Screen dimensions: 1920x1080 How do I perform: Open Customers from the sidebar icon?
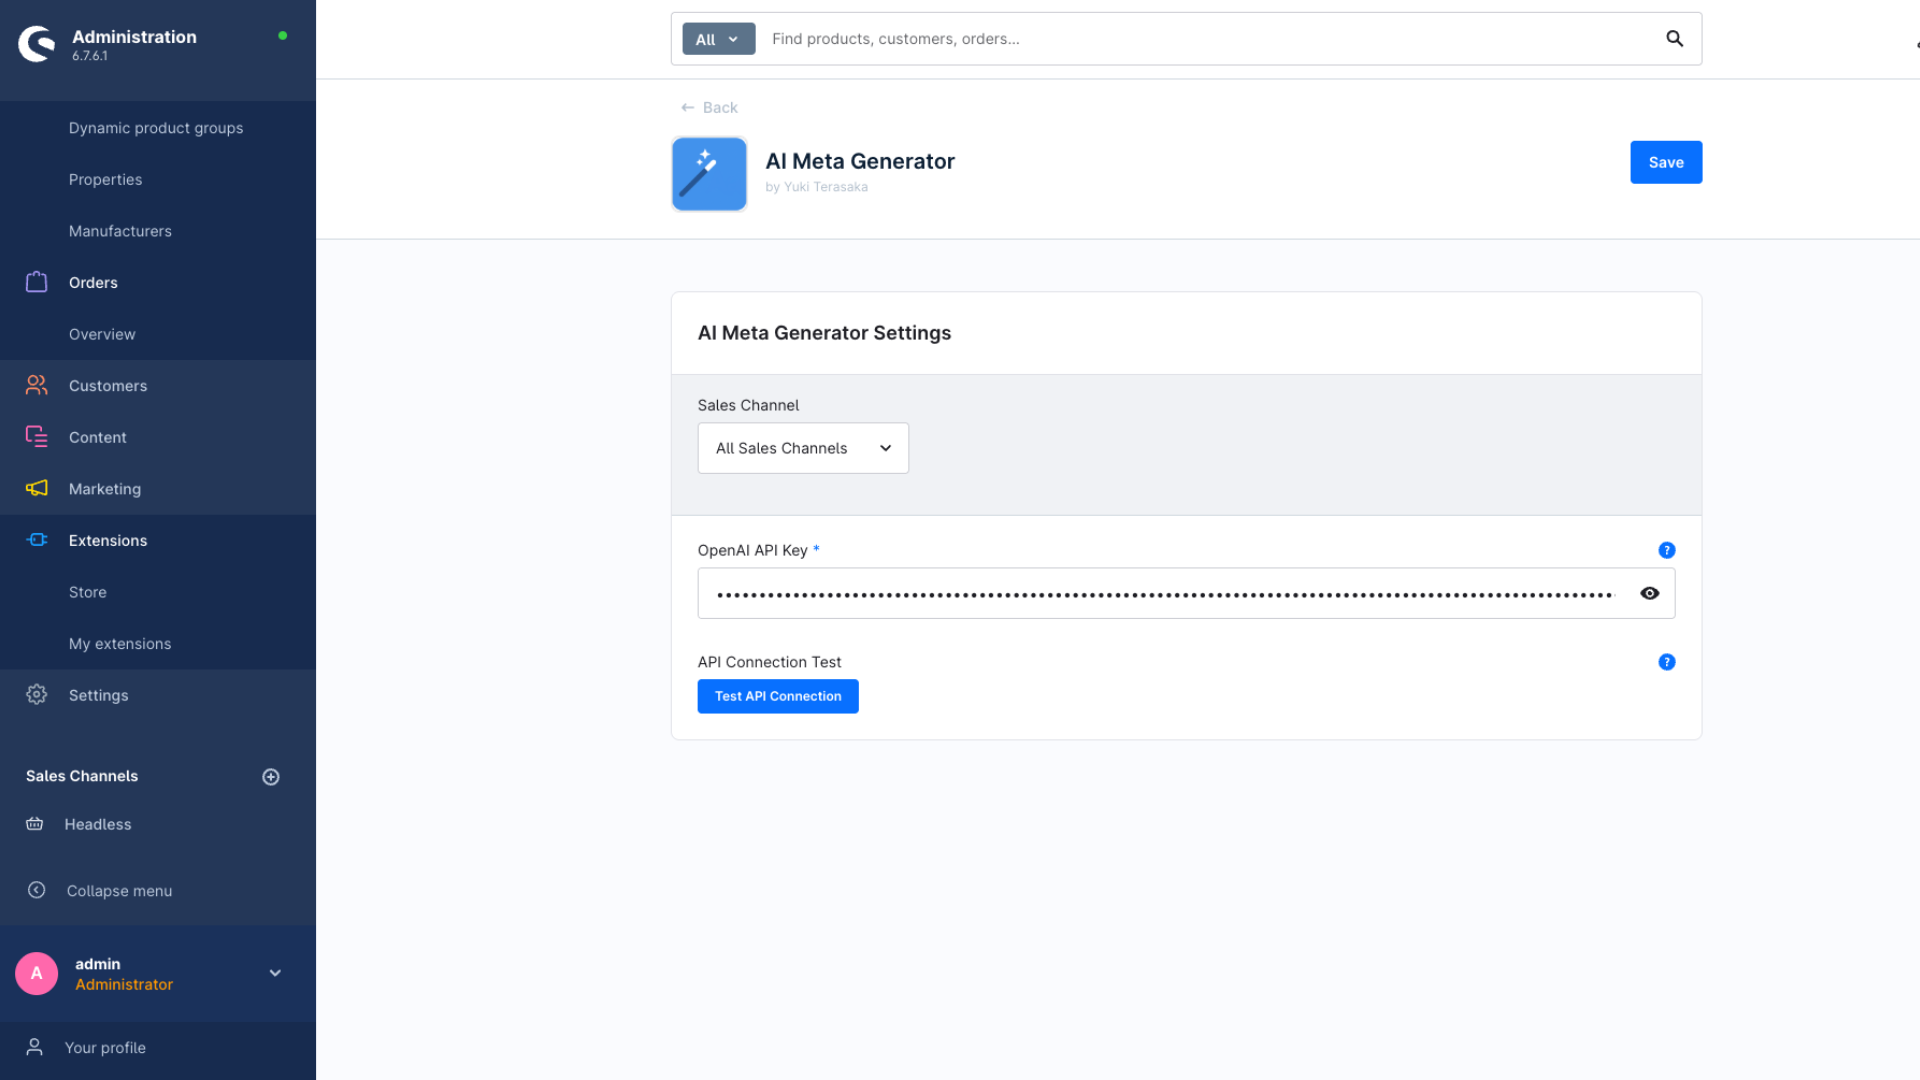37,385
